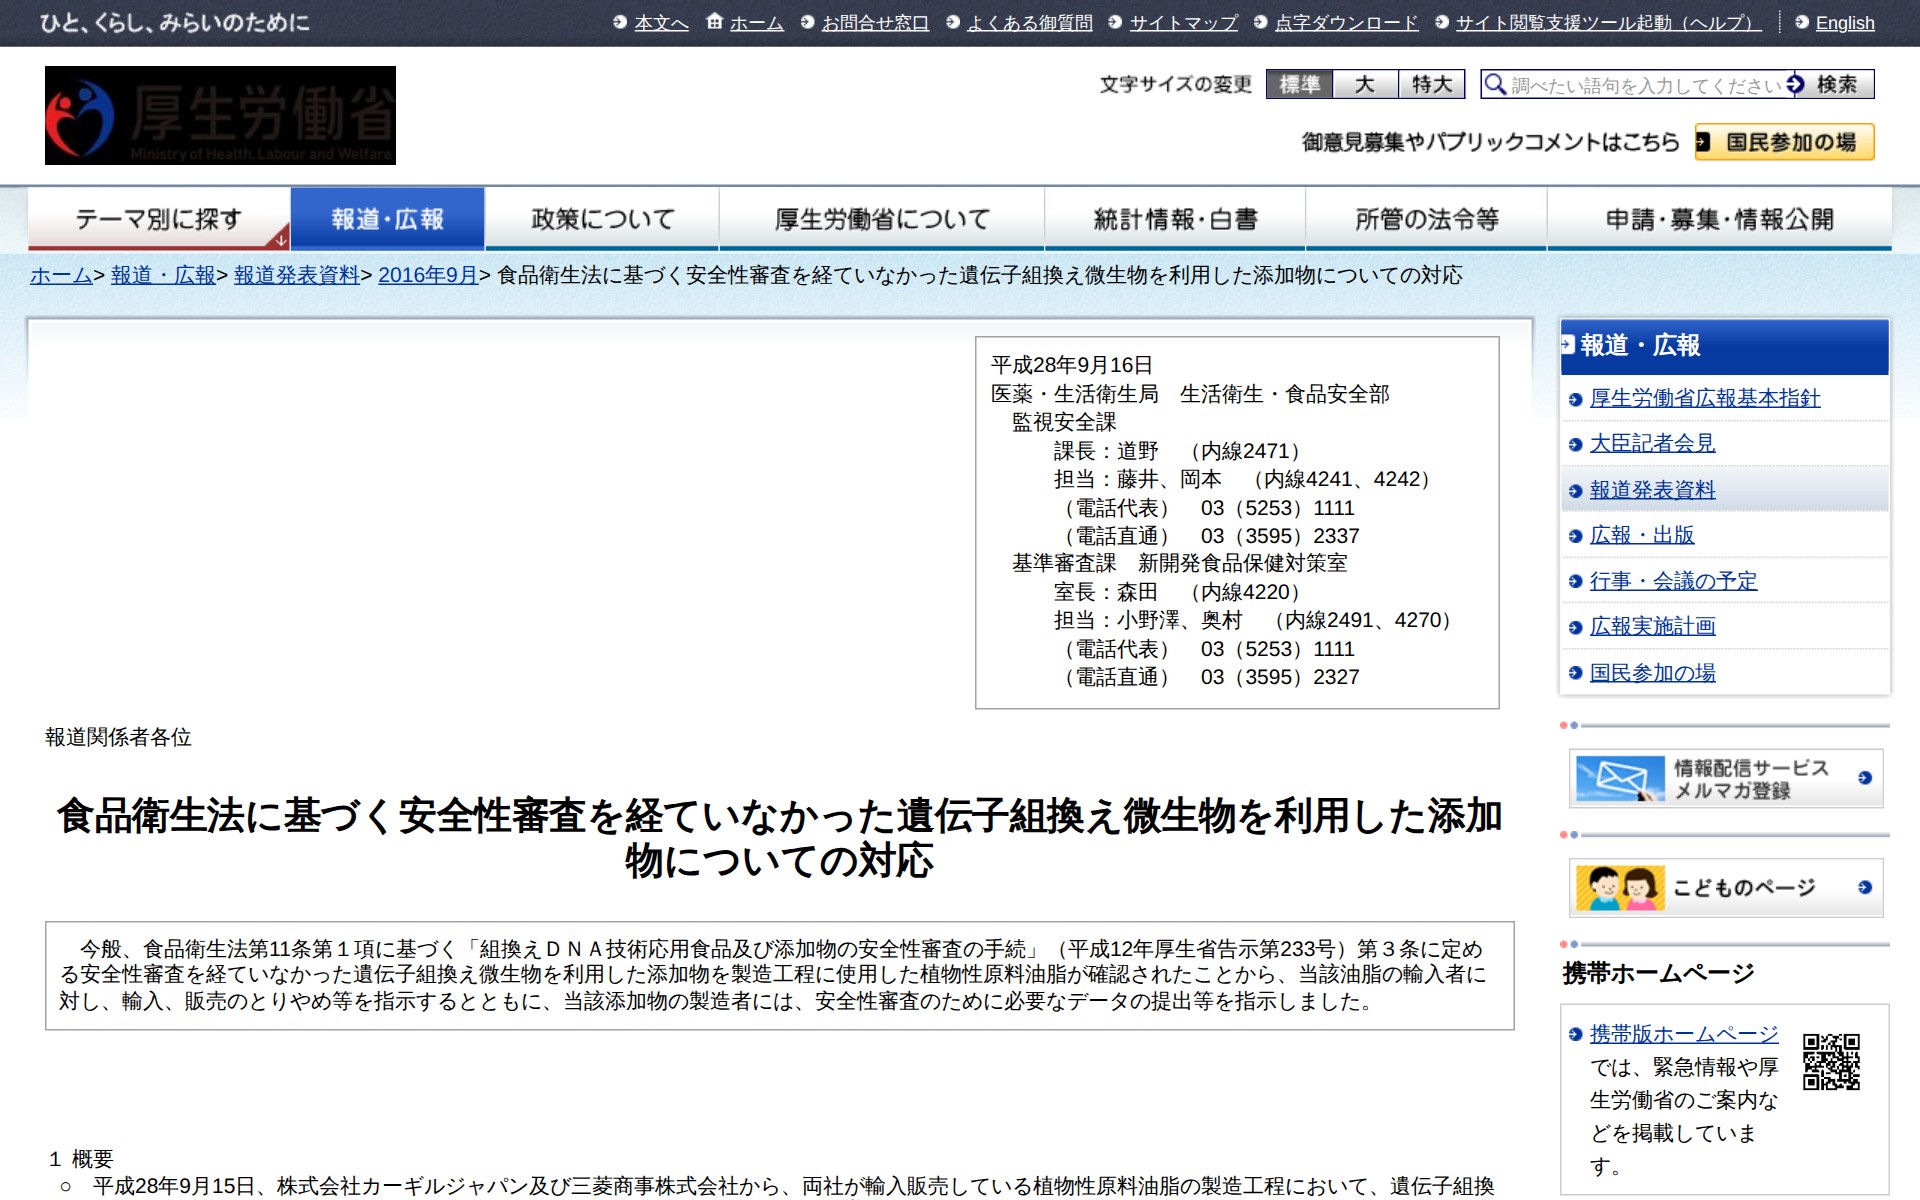
Task: Open the 統計情報・白書 navigation tab
Action: pos(1175,219)
